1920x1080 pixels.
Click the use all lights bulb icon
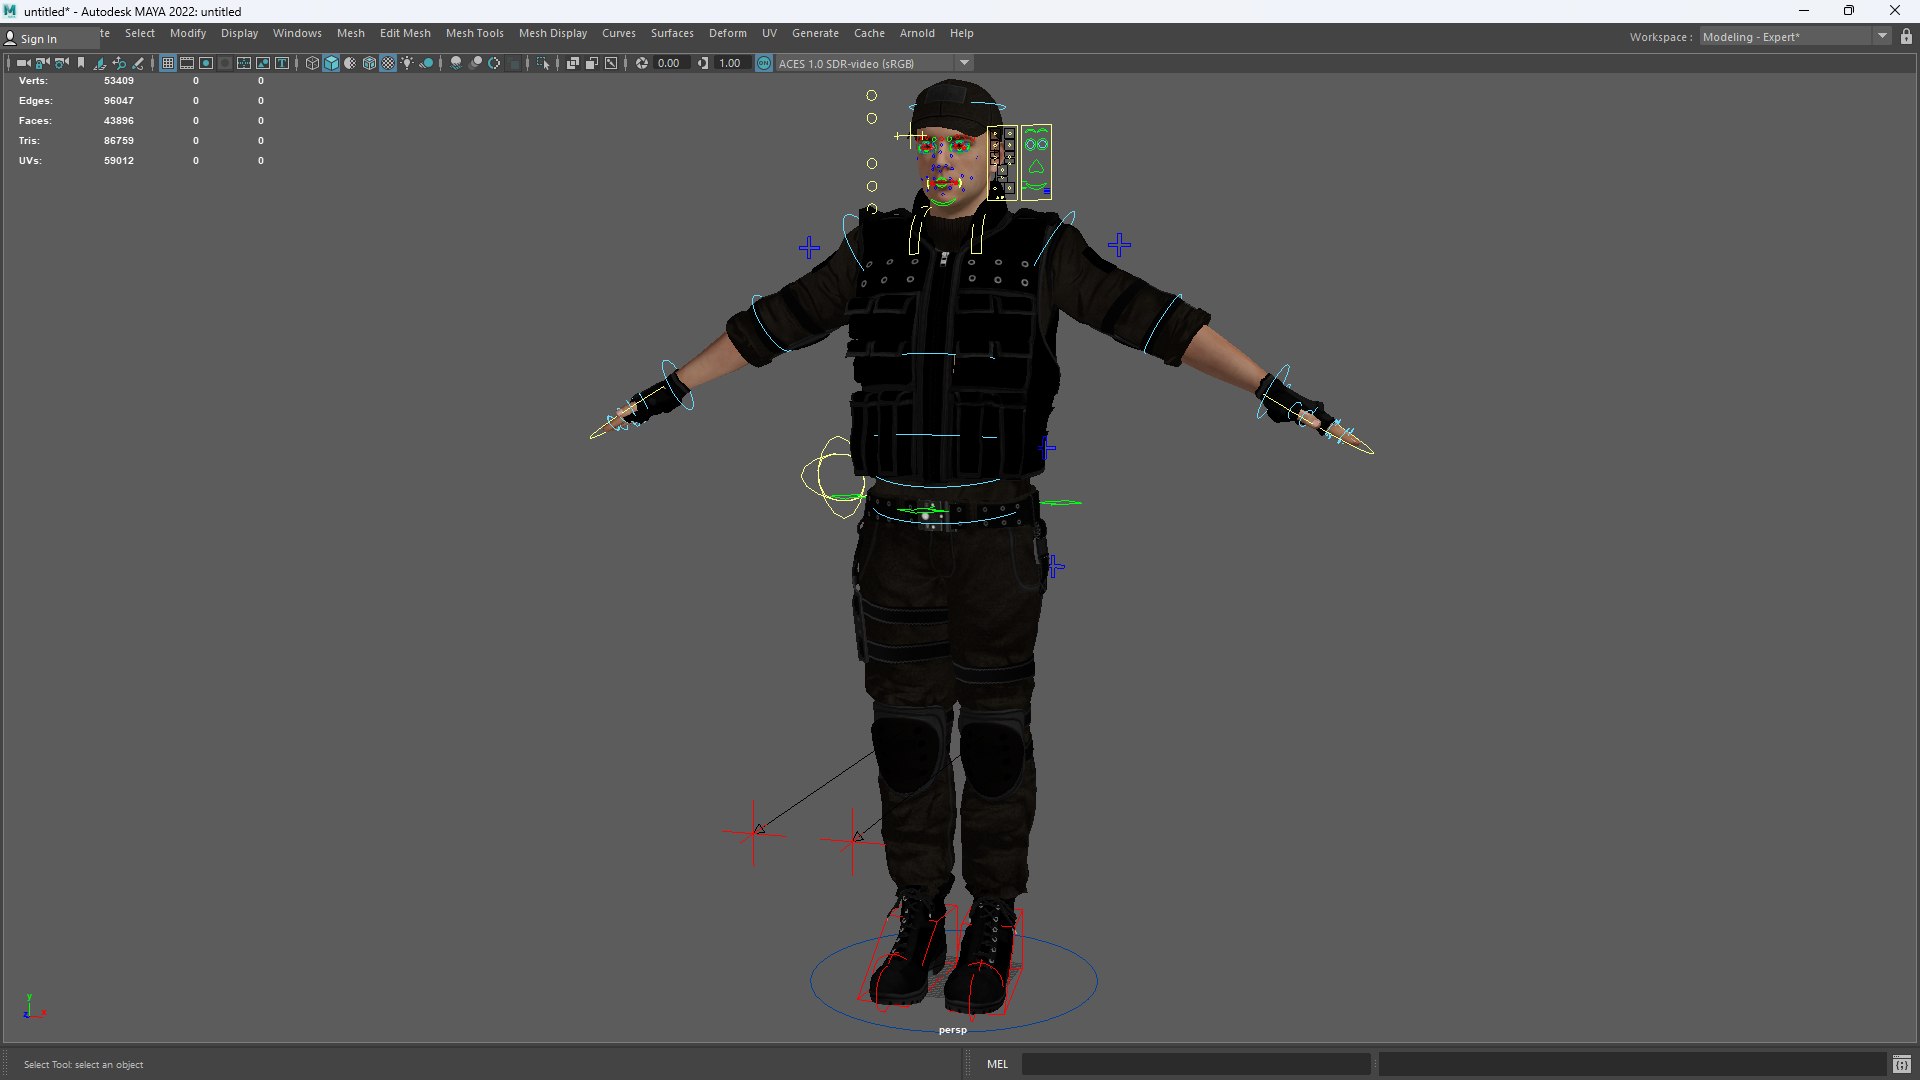407,63
